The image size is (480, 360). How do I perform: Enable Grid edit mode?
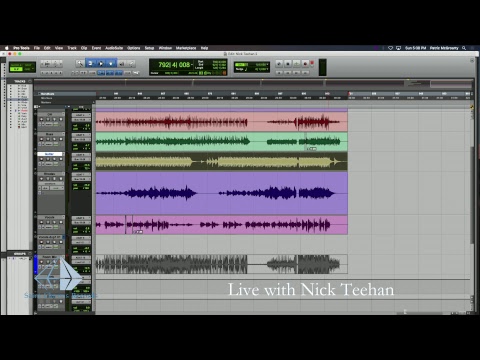(x=28, y=69)
